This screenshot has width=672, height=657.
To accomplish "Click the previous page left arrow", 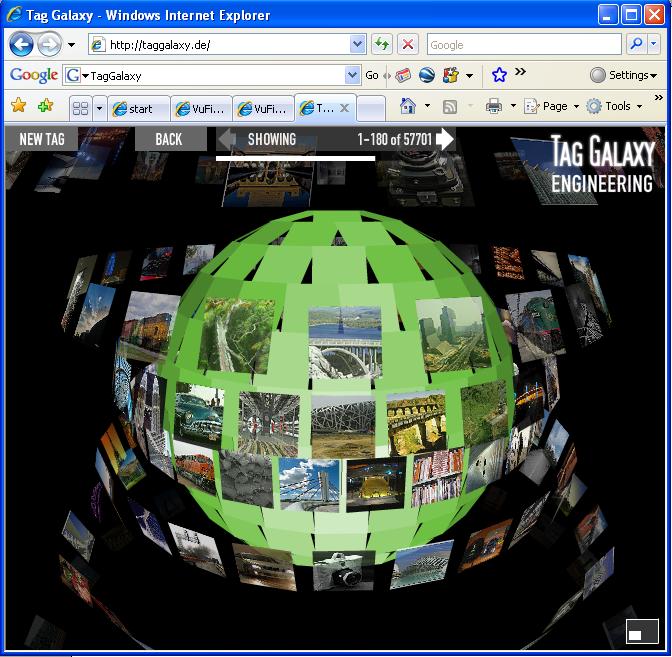I will [227, 139].
